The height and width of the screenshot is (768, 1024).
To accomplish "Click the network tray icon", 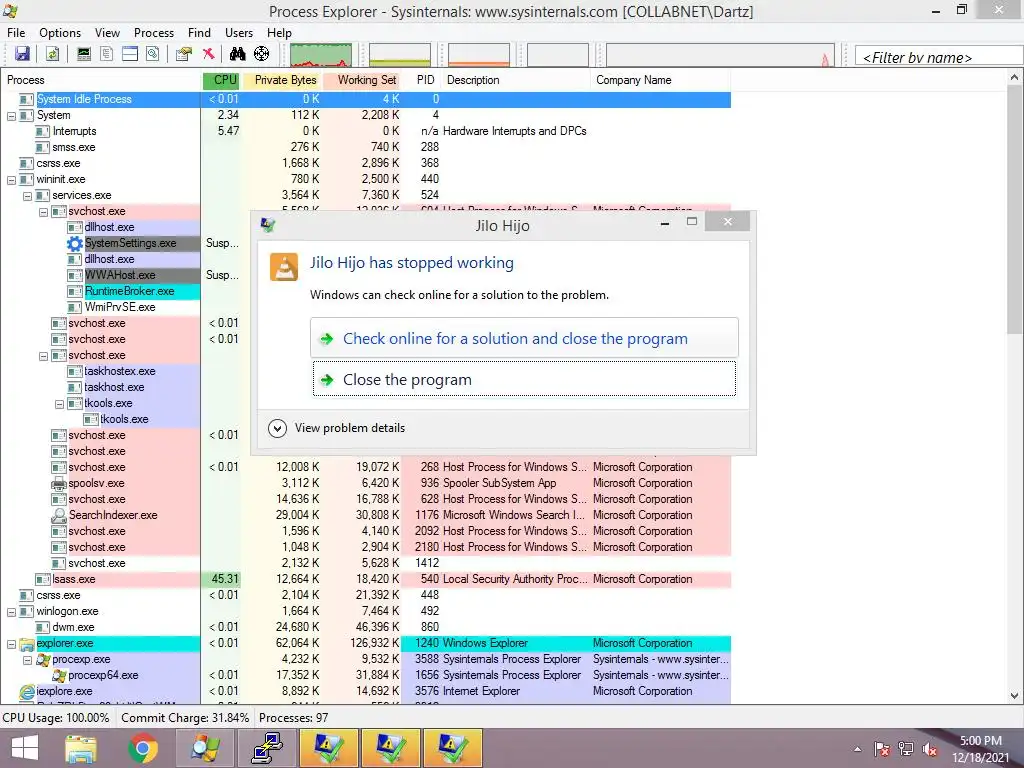I will pos(906,749).
